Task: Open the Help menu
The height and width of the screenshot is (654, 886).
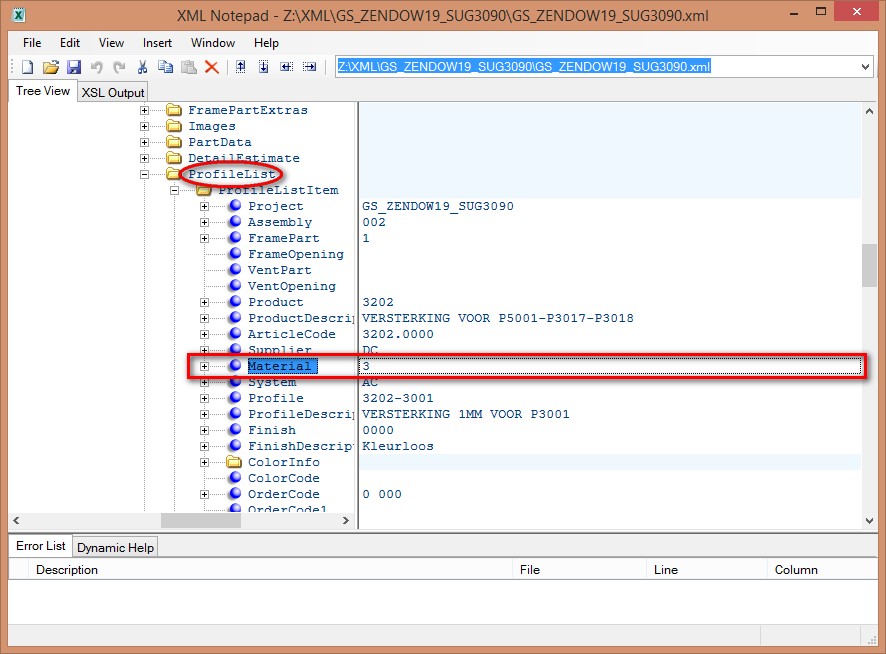Action: pos(266,43)
